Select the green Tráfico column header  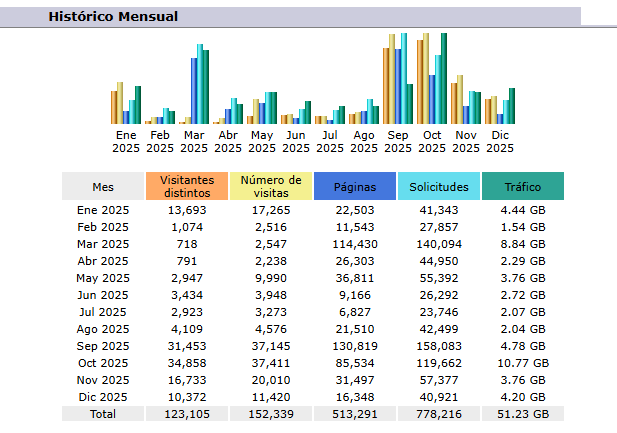click(x=522, y=187)
